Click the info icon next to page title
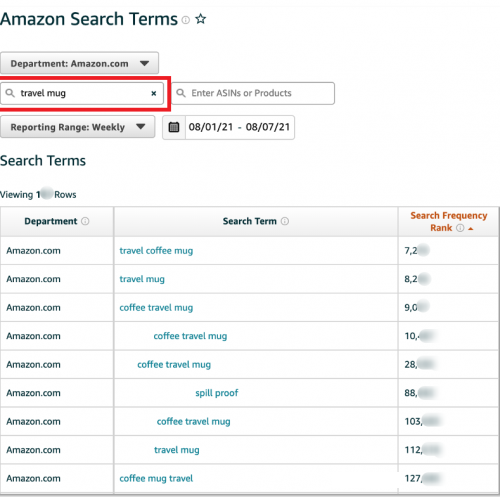The width and height of the screenshot is (500, 497). [186, 20]
